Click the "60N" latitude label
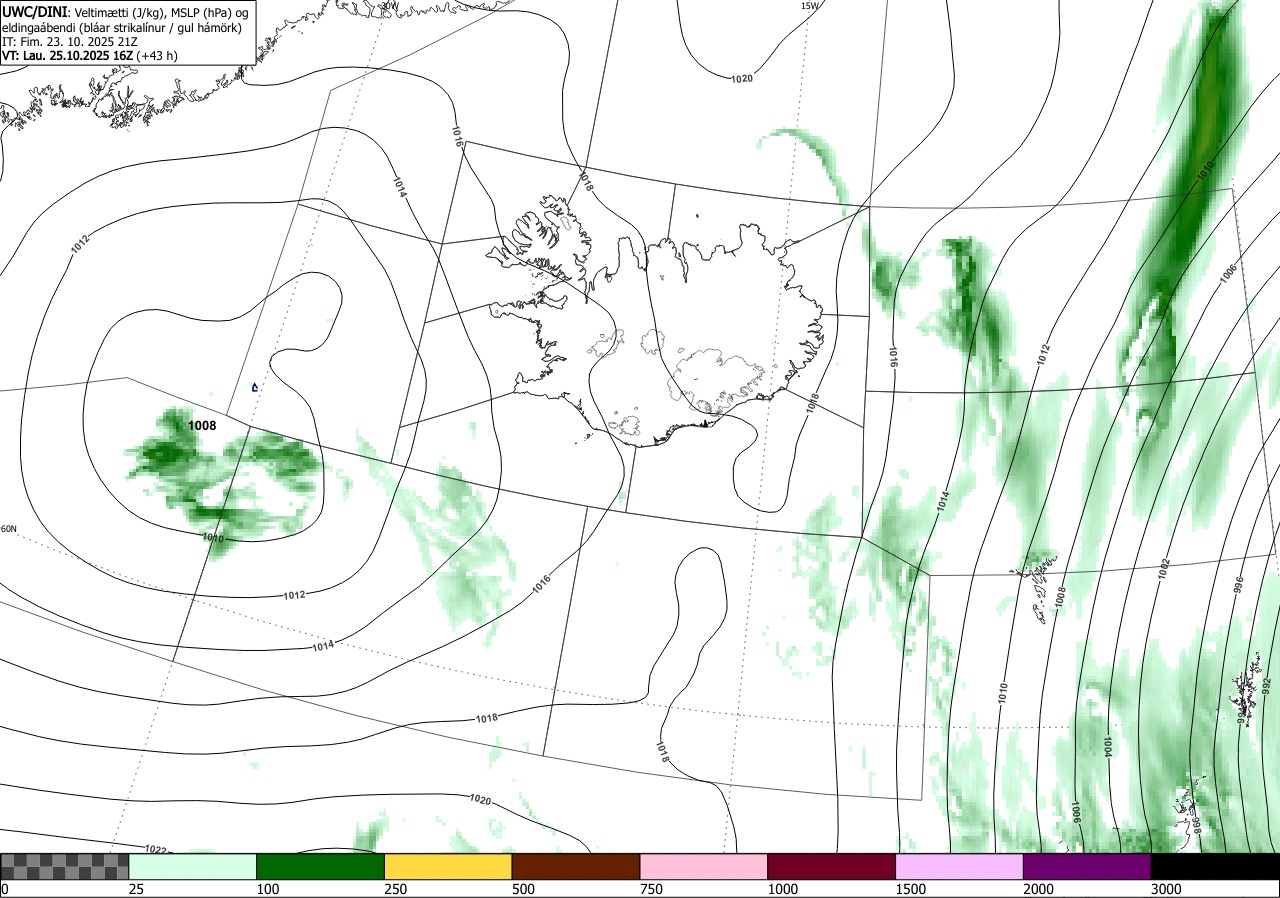This screenshot has width=1280, height=898. click(8, 529)
